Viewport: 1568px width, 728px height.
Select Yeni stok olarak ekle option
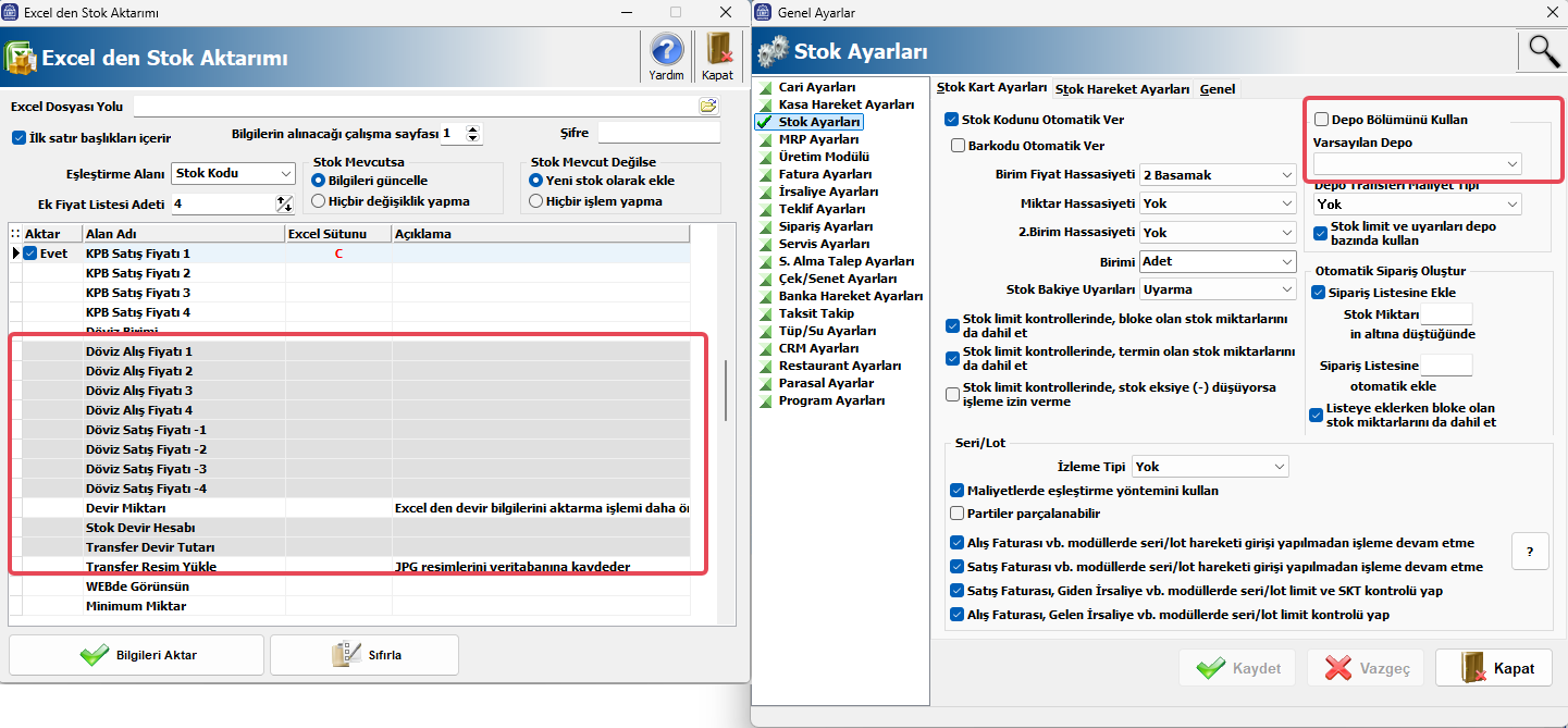click(x=535, y=181)
